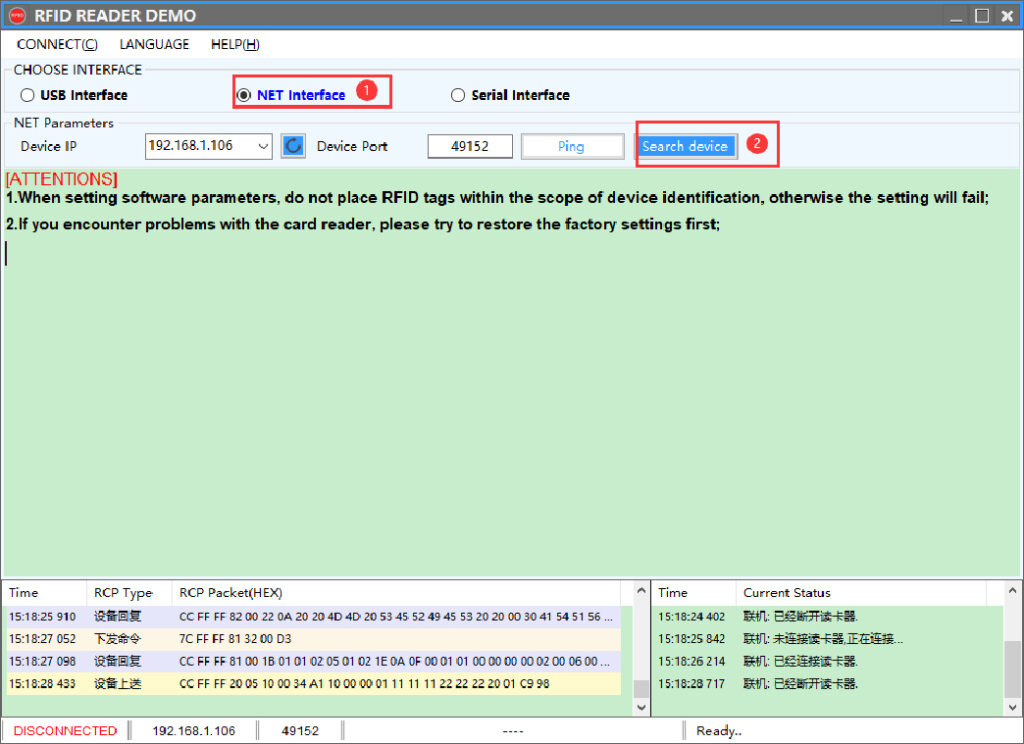Maximize the RFID READER DEMO window
1024x744 pixels.
point(982,16)
